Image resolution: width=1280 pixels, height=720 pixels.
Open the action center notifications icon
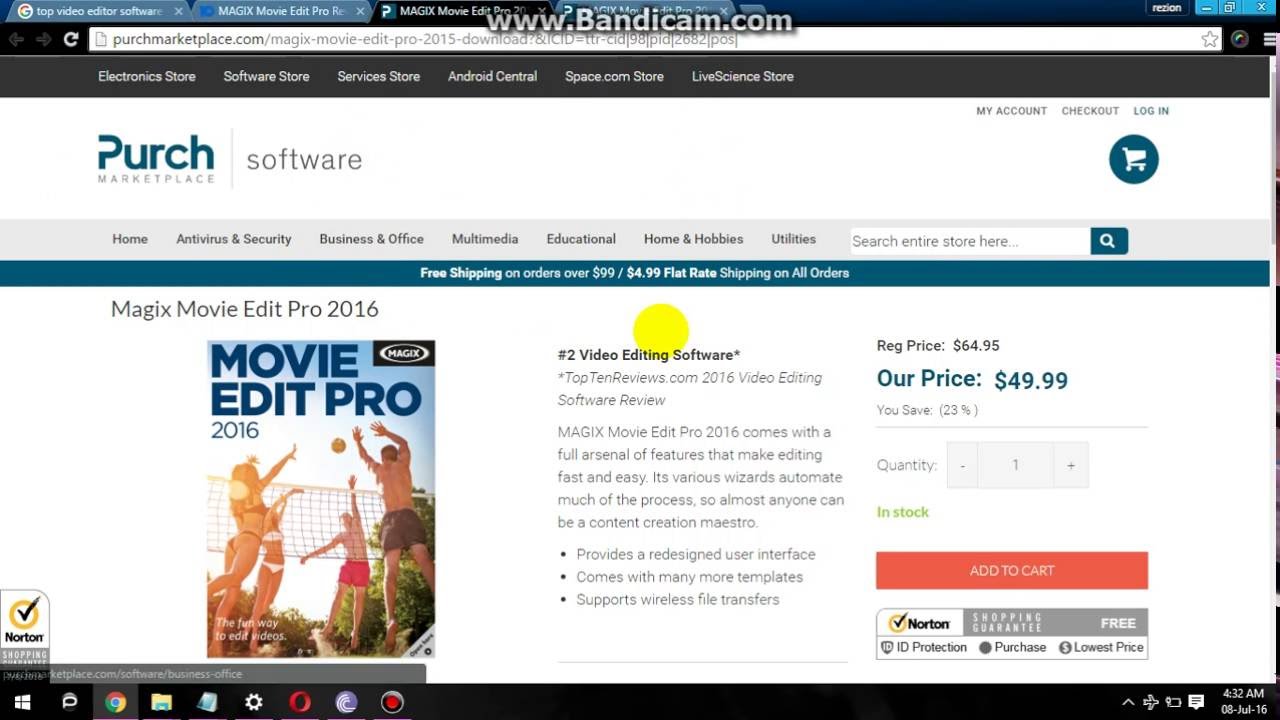[1195, 702]
